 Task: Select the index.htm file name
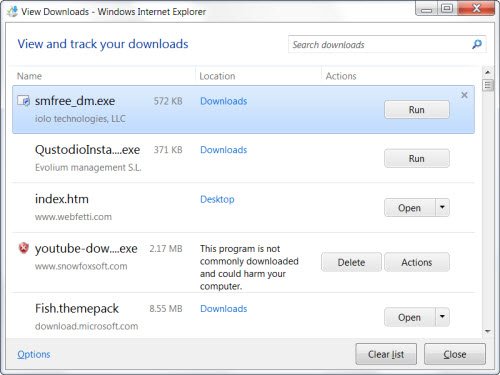click(62, 199)
